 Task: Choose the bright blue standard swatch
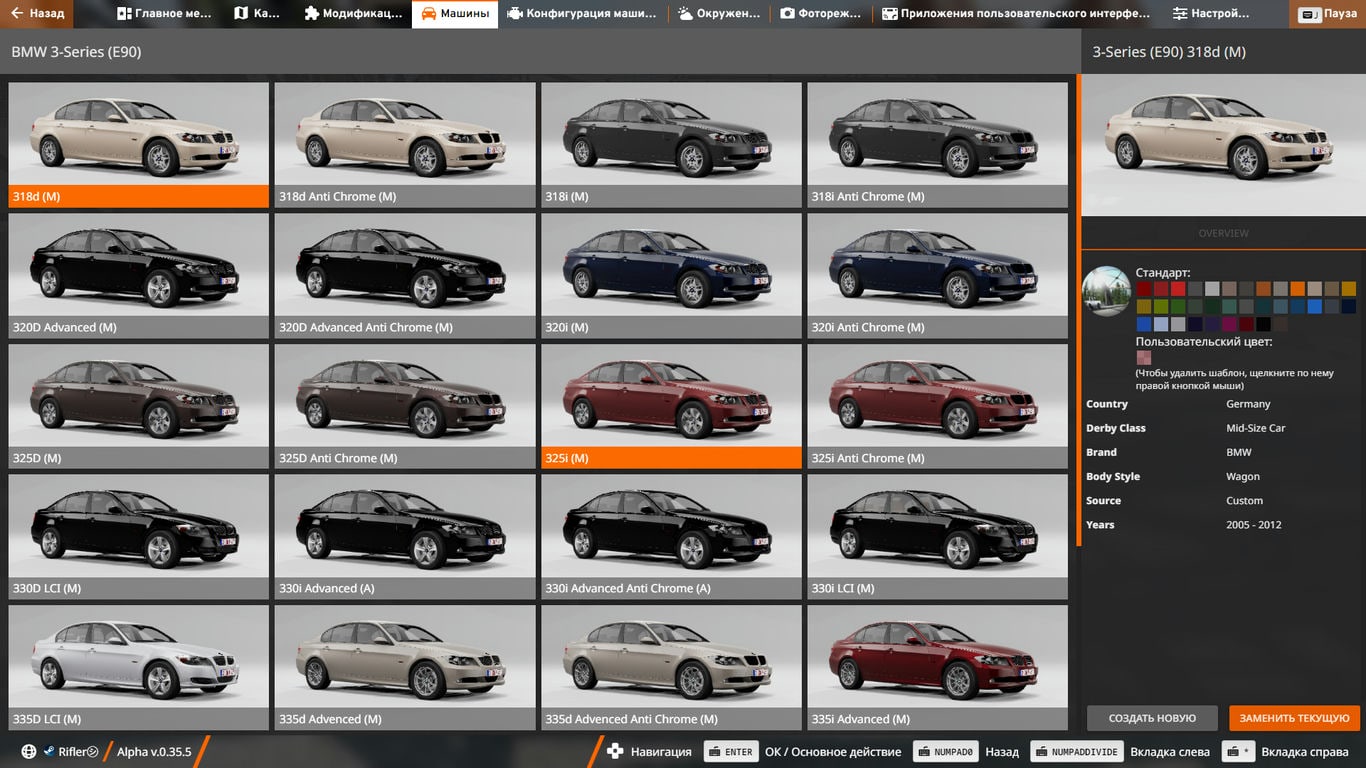tap(1315, 306)
